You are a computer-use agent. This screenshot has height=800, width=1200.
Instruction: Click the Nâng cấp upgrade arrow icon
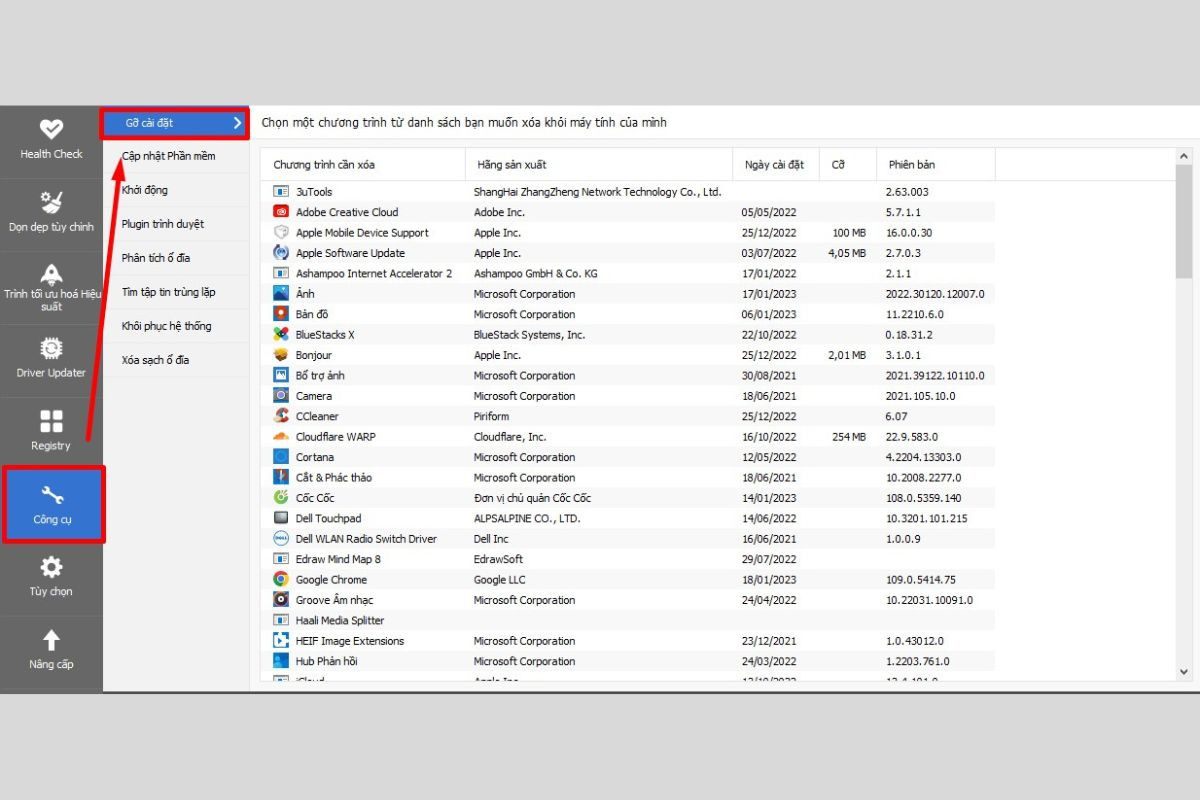51,640
